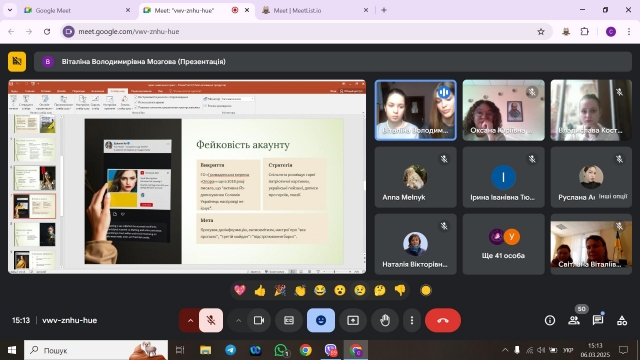Toggle the emoji reactions button

click(x=321, y=320)
